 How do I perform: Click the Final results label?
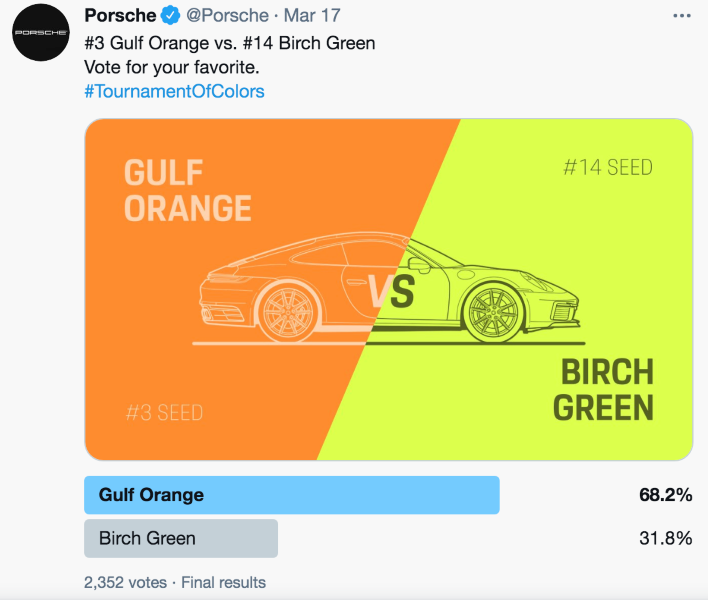[224, 582]
